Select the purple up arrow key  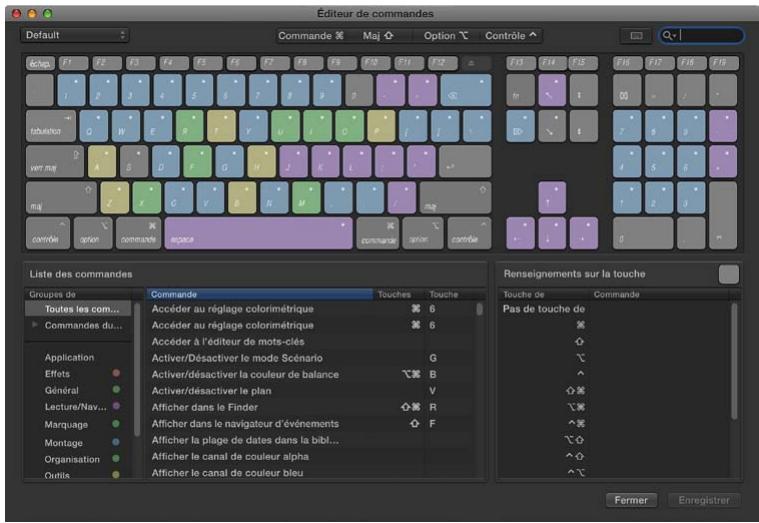(x=552, y=198)
